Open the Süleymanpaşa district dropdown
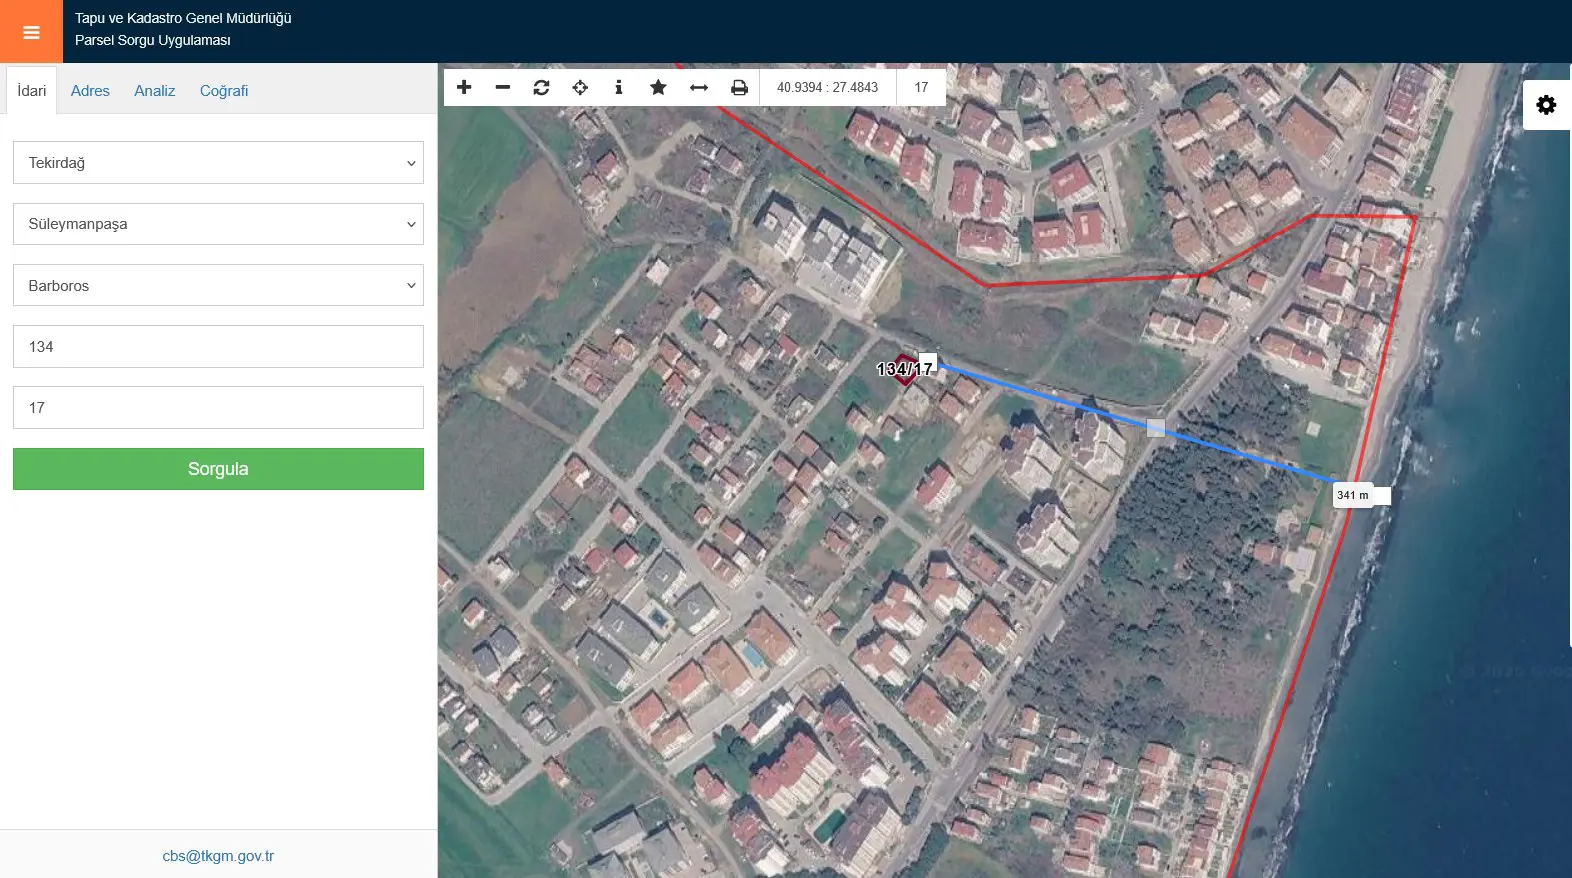Screen dimensions: 1572x878 (218, 224)
